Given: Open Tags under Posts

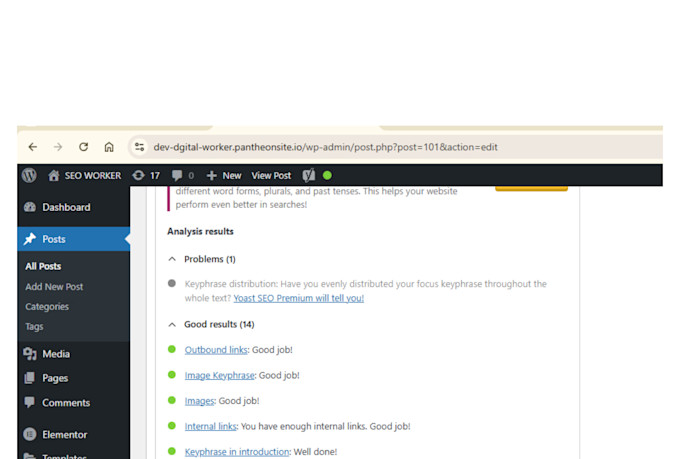Looking at the screenshot, I should pos(34,327).
